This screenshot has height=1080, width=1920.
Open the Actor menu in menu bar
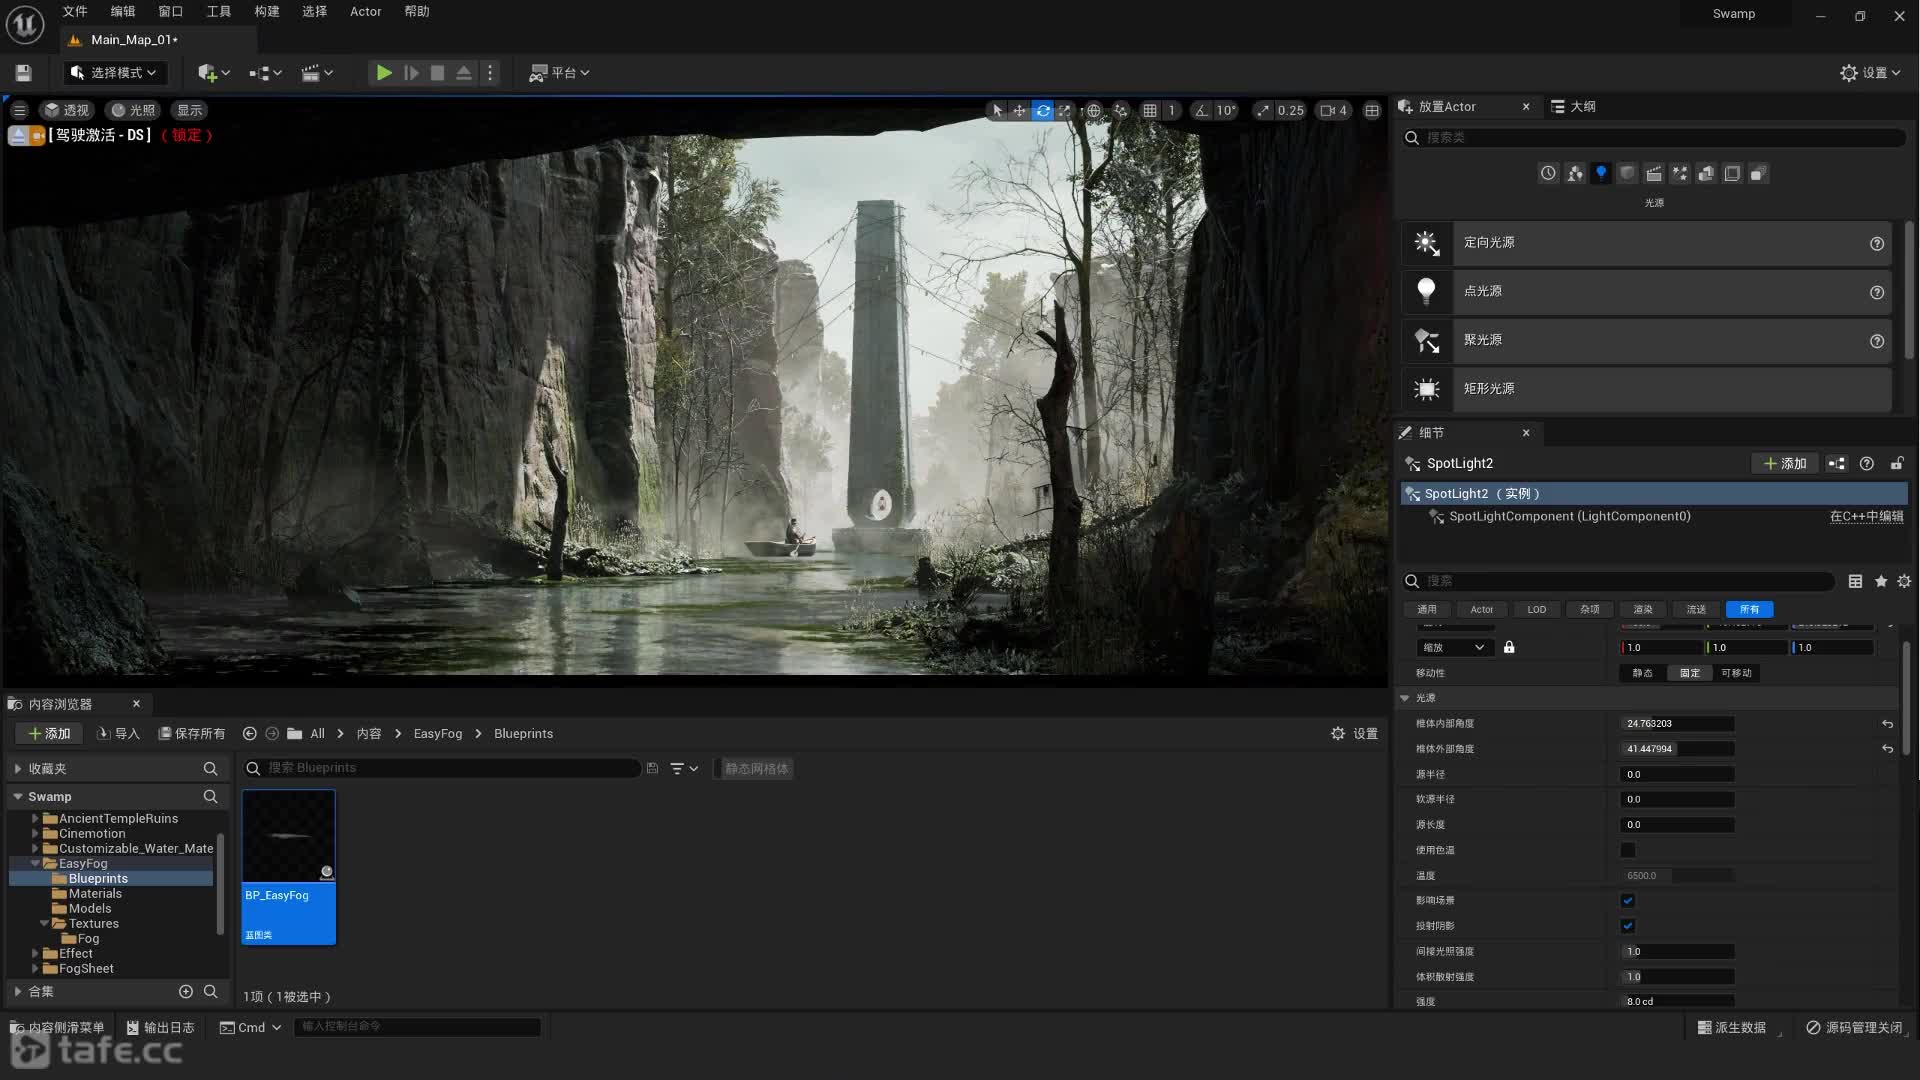pyautogui.click(x=365, y=12)
